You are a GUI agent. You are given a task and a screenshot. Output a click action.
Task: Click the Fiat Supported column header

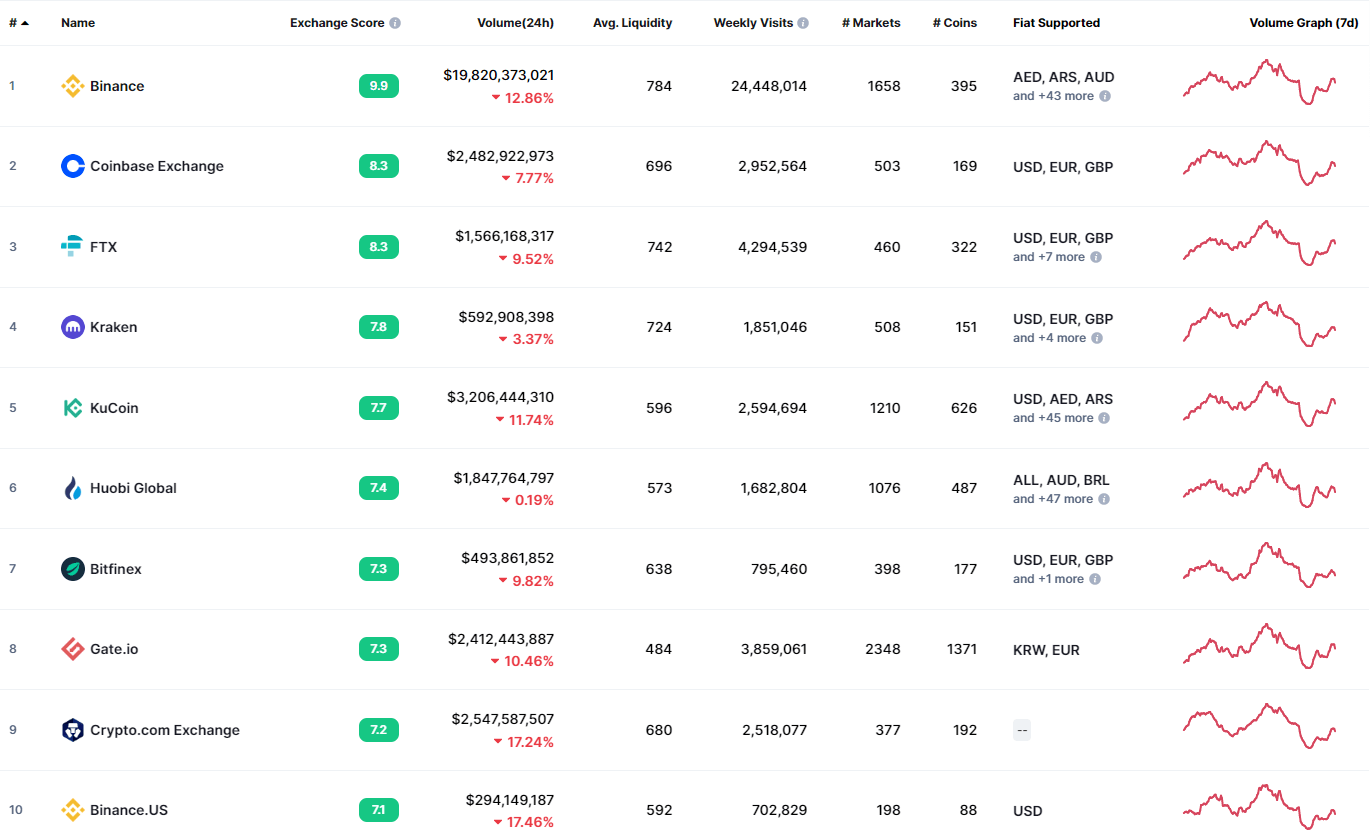[x=1056, y=23]
